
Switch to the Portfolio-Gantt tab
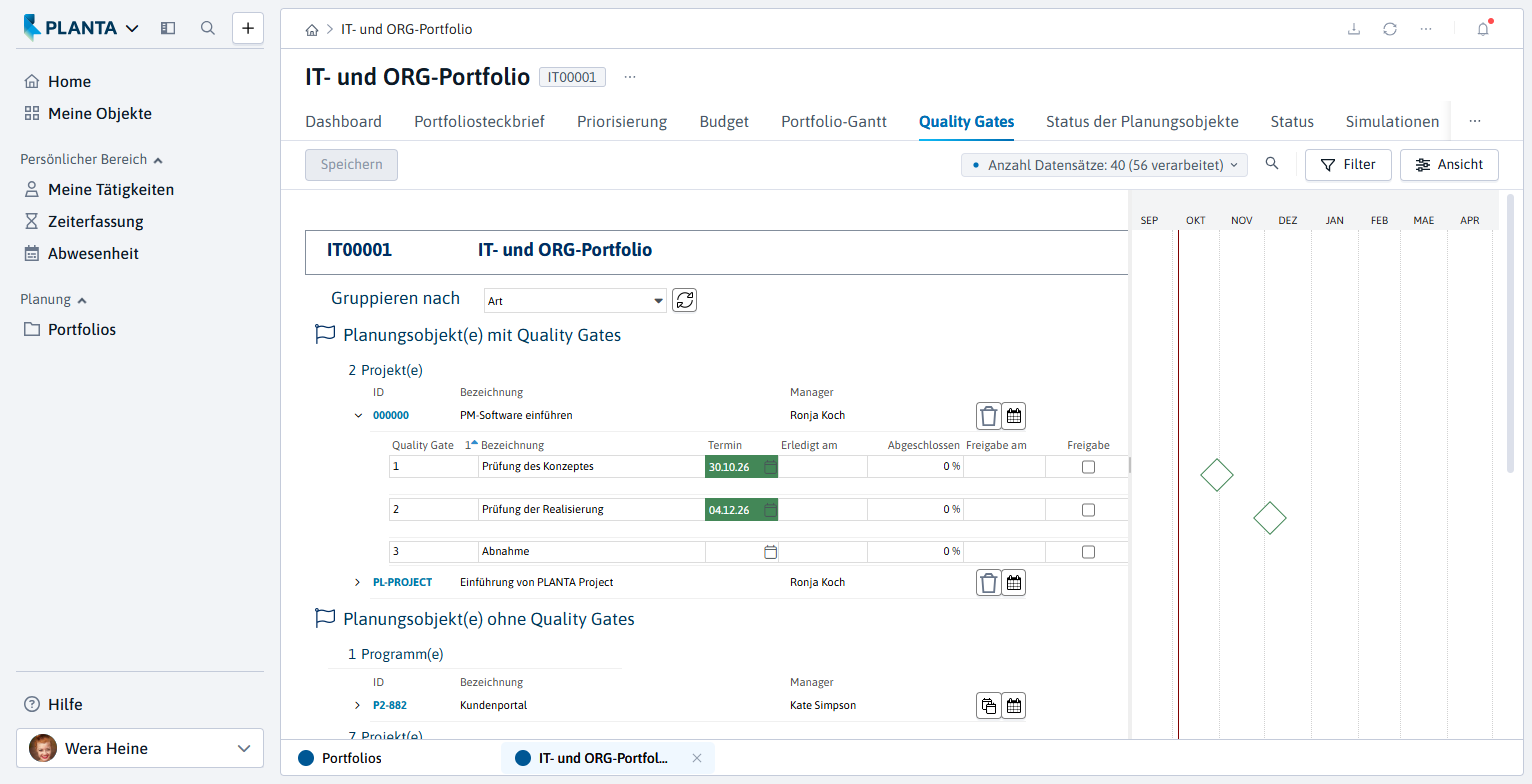[834, 122]
